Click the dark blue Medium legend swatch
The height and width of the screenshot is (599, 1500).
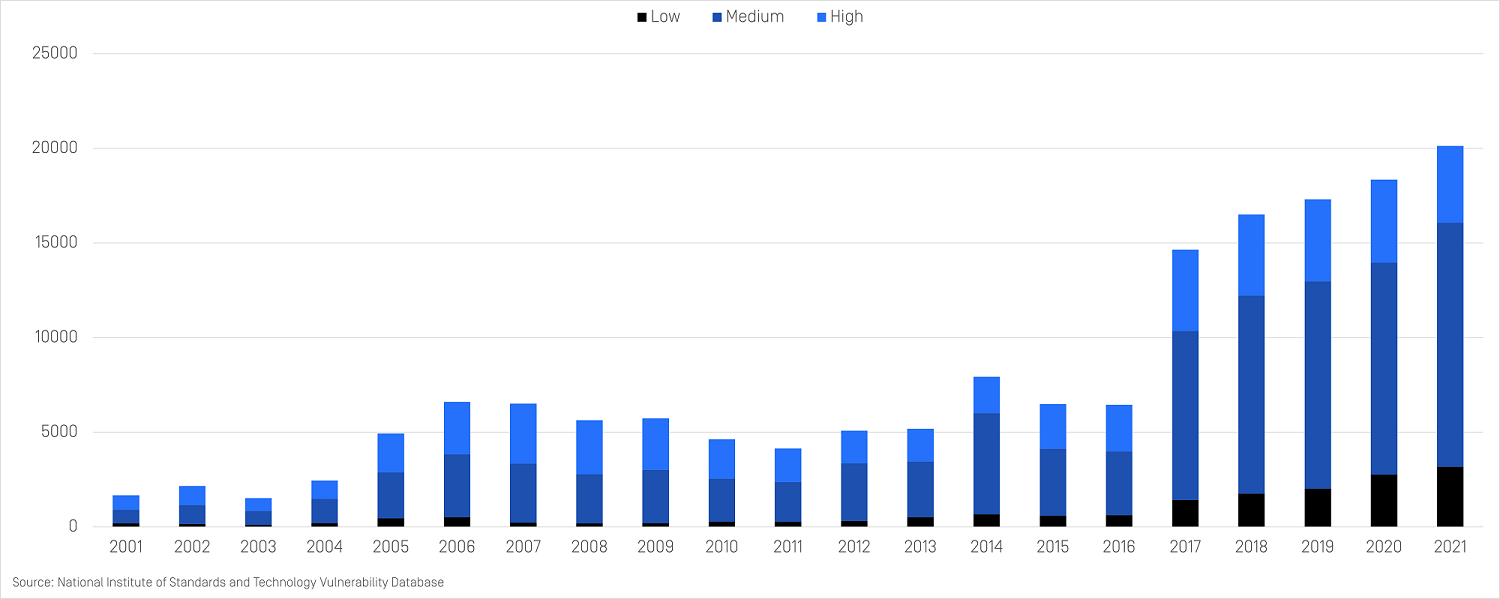click(x=716, y=17)
